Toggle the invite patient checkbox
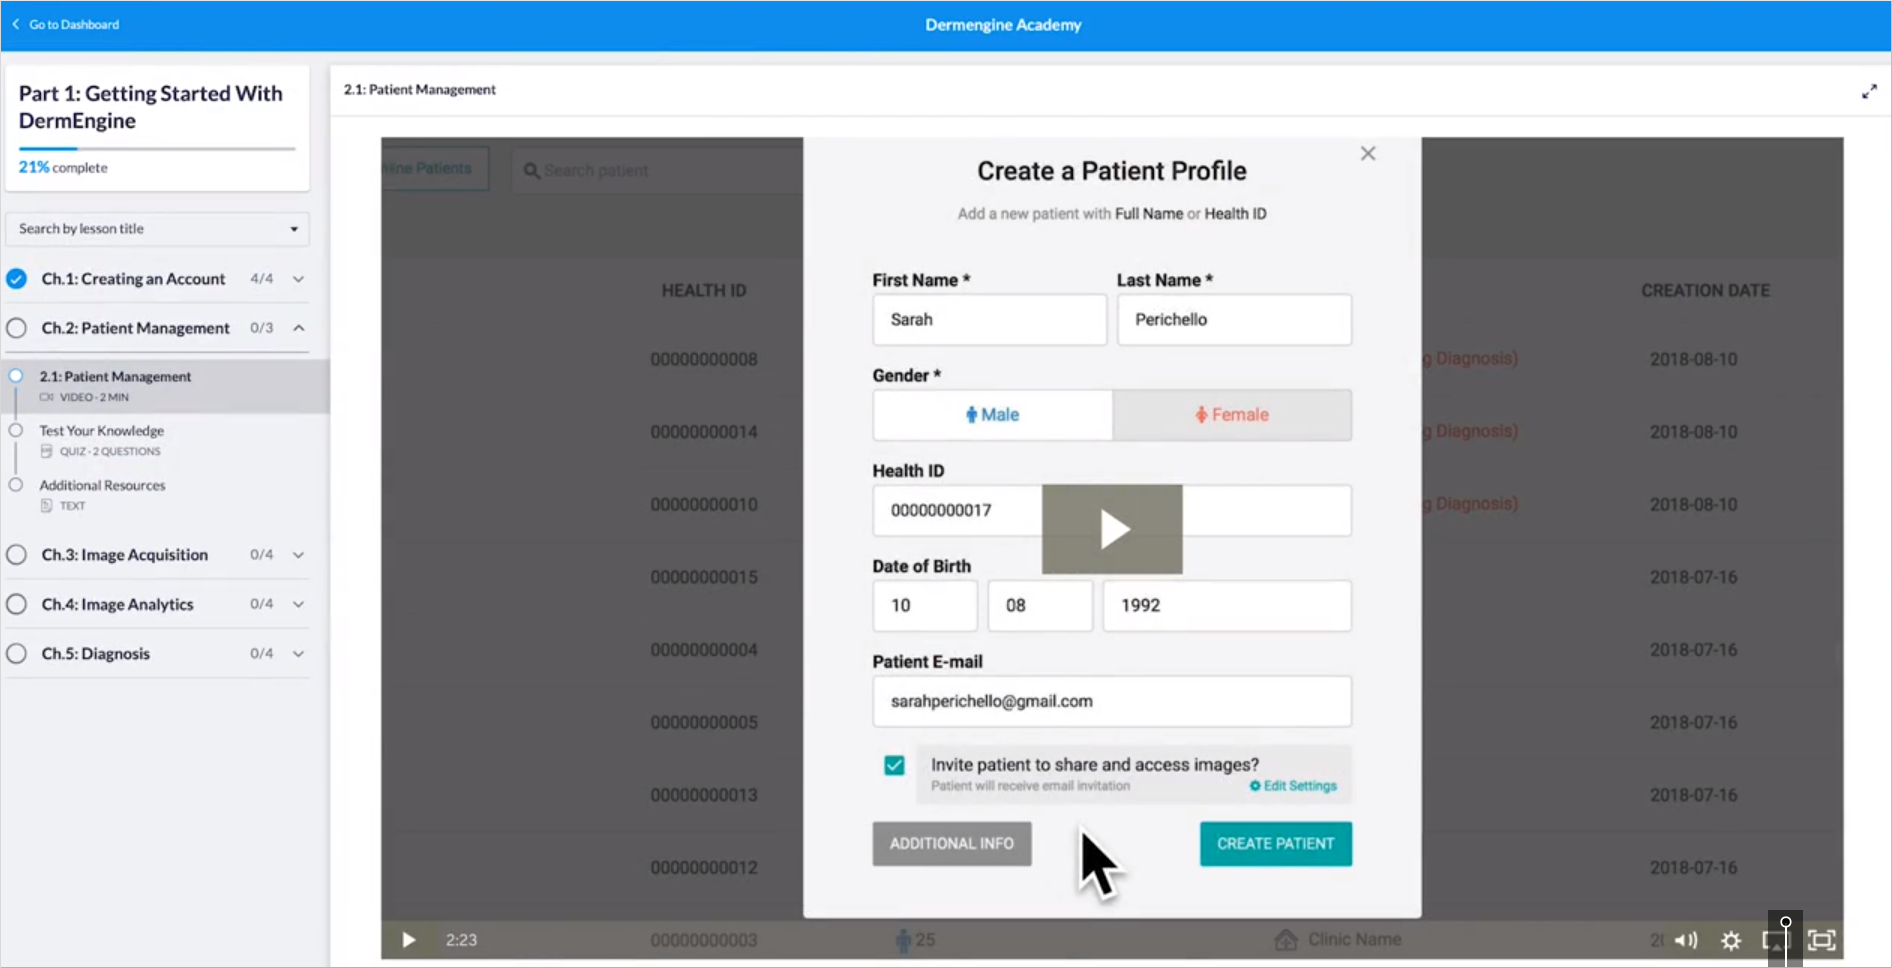The width and height of the screenshot is (1892, 968). tap(894, 765)
